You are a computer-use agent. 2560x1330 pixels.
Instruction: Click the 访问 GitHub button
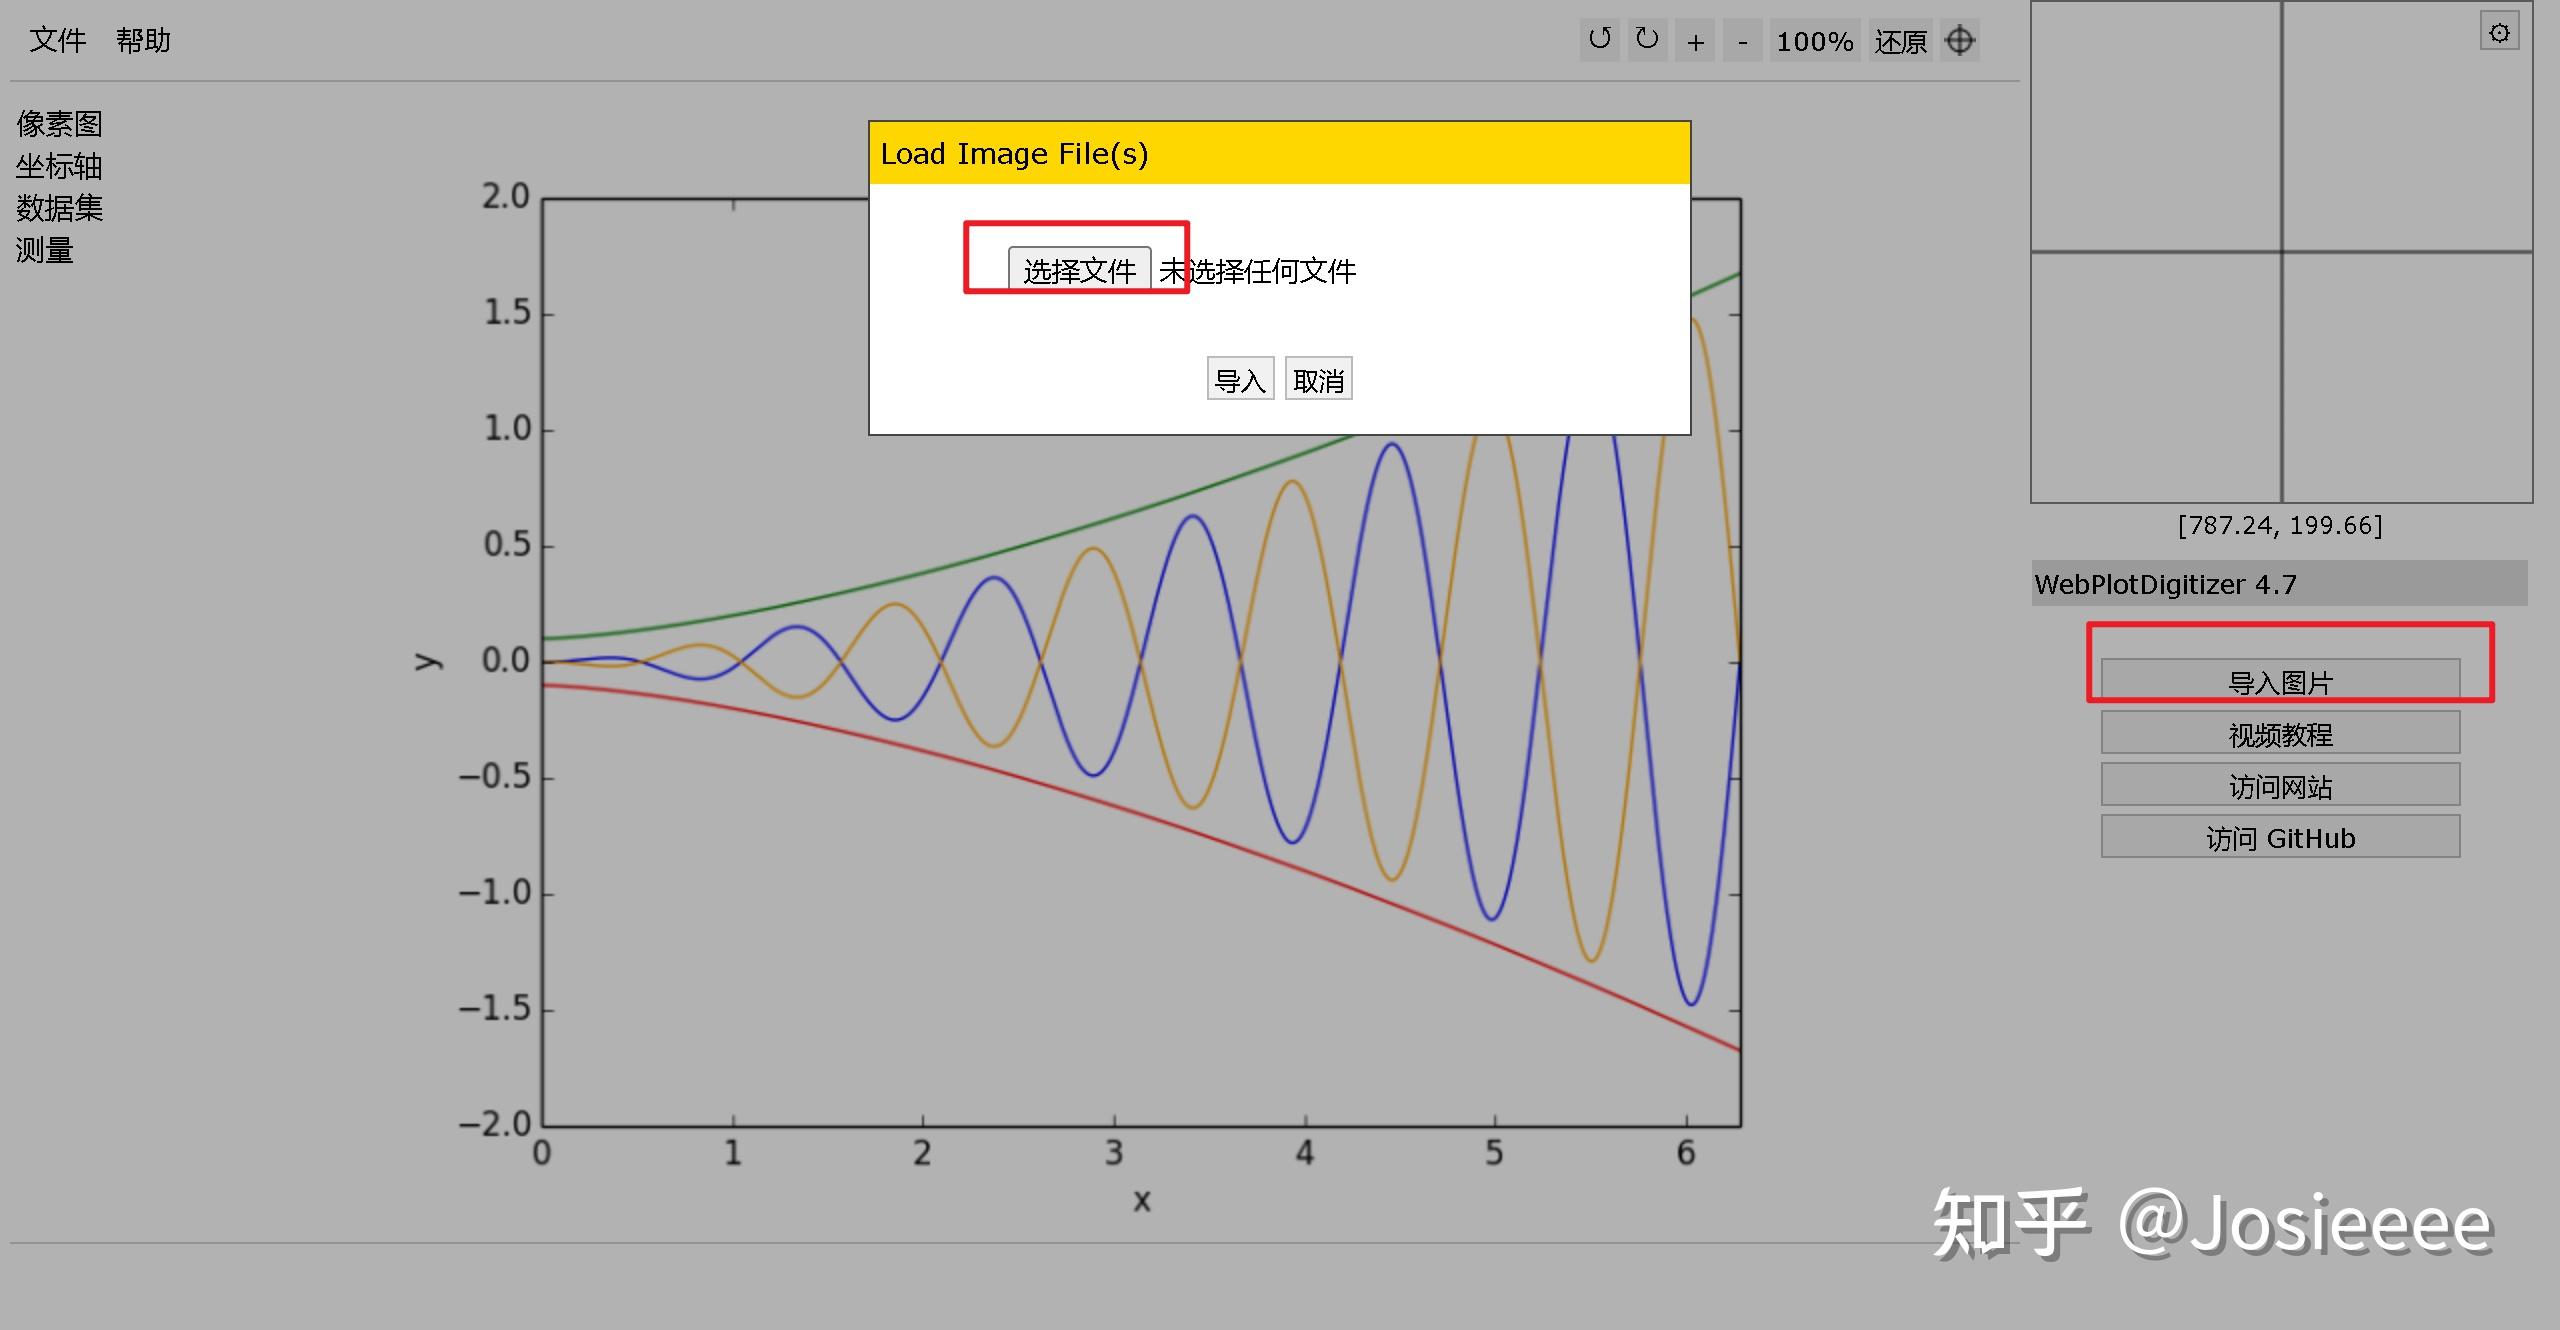click(2280, 838)
